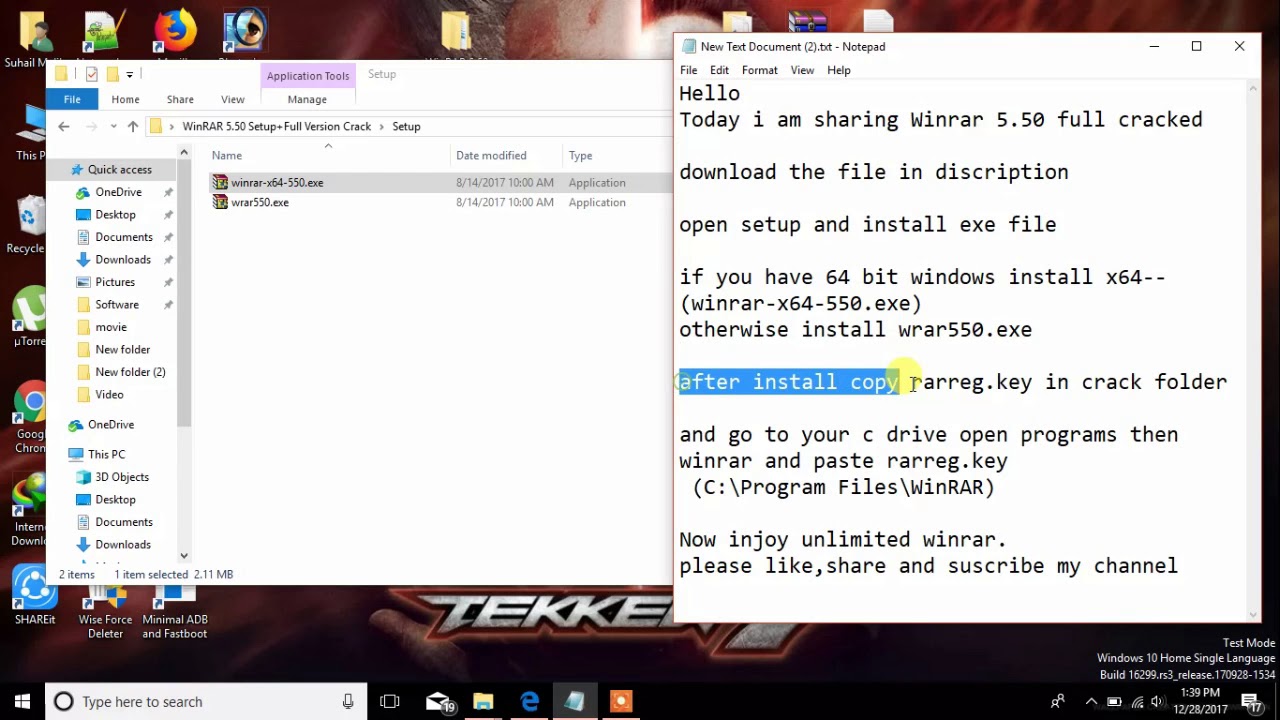Click the Explorer Back arrow

[64, 126]
